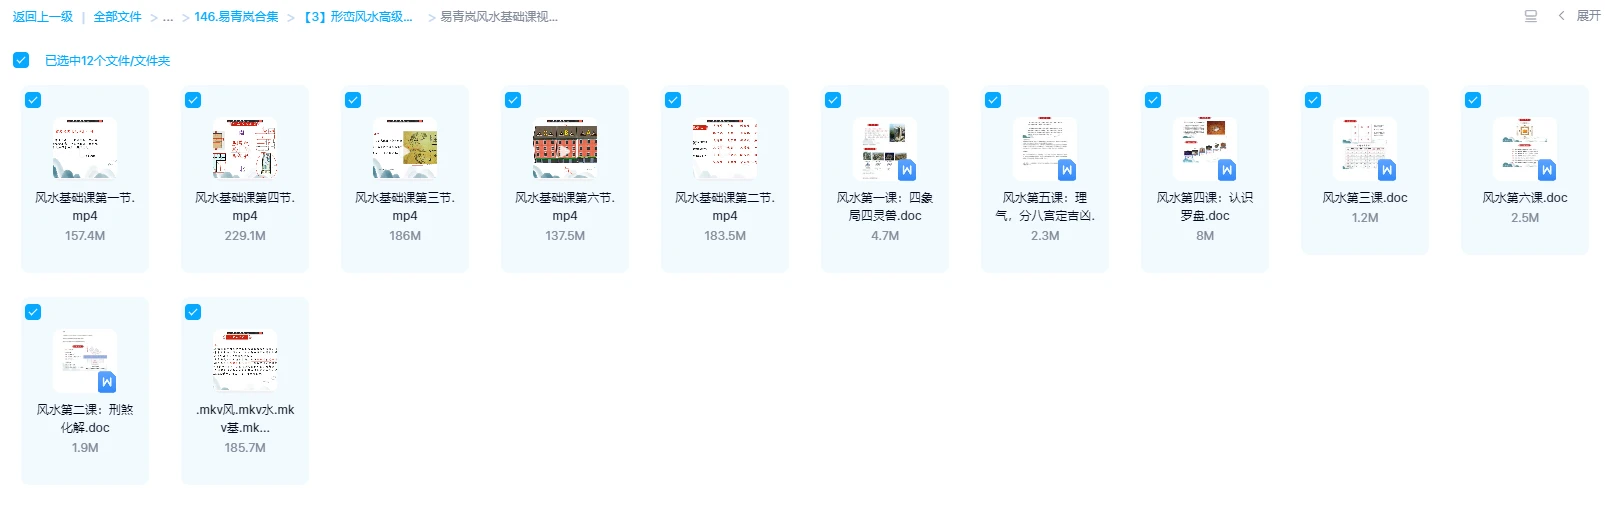Uncheck 风水第四课：认识罗盘.doc checkbox
The image size is (1605, 506).
(x=1153, y=100)
